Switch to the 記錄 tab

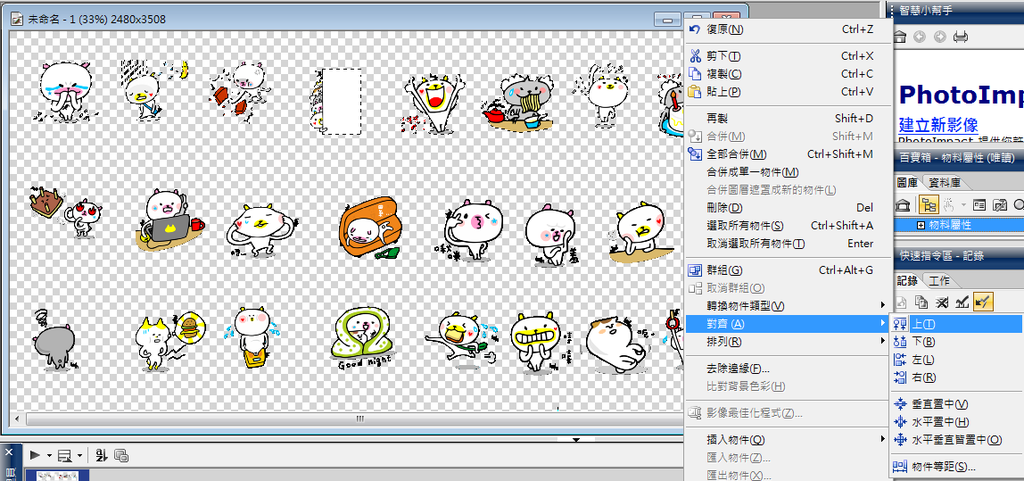coord(907,281)
